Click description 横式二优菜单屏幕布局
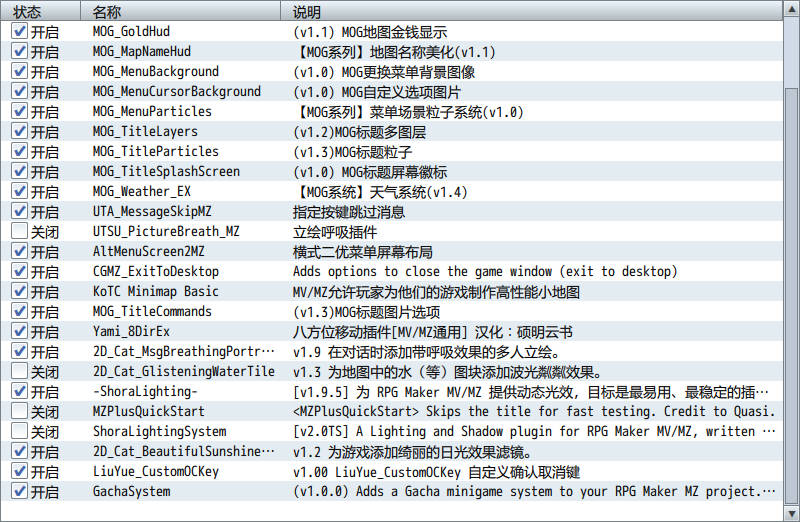Viewport: 800px width, 522px height. (363, 252)
